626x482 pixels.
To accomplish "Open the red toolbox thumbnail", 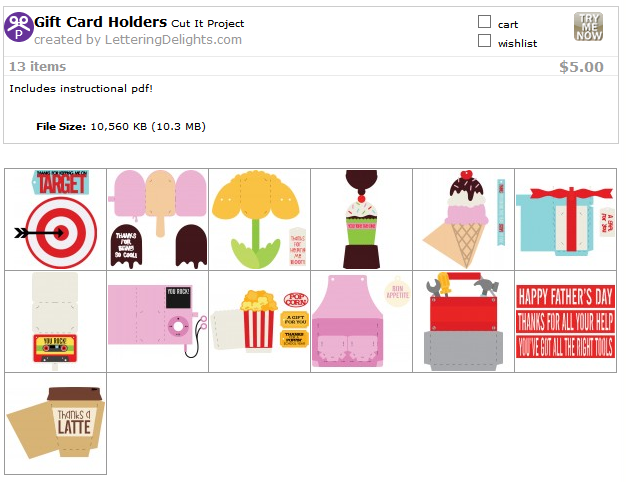I will (x=464, y=321).
